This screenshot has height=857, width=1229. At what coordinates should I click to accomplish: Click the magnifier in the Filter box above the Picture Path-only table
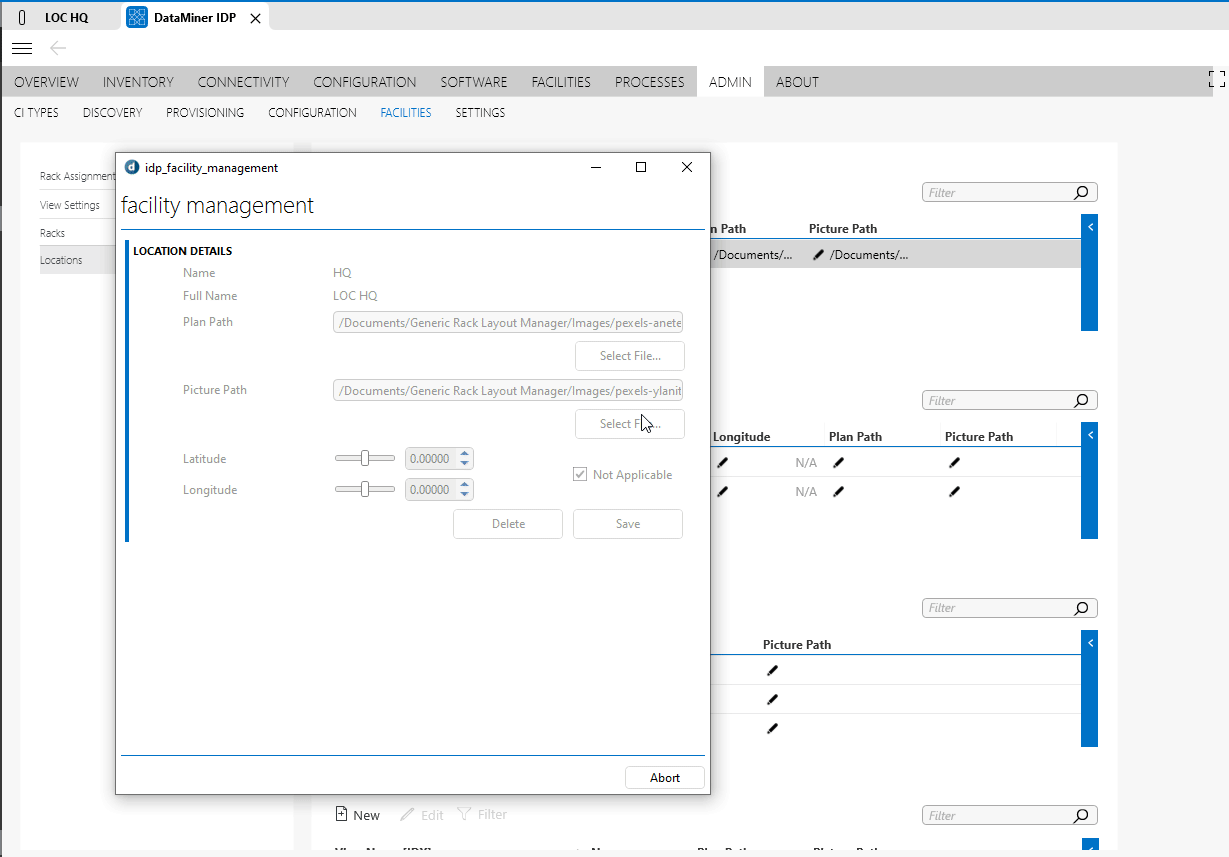click(x=1081, y=608)
